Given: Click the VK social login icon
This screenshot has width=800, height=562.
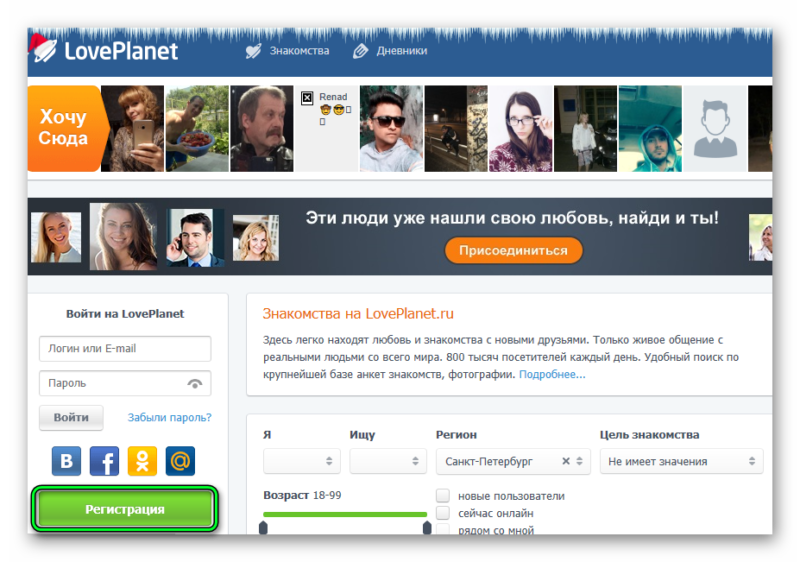Looking at the screenshot, I should click(67, 461).
